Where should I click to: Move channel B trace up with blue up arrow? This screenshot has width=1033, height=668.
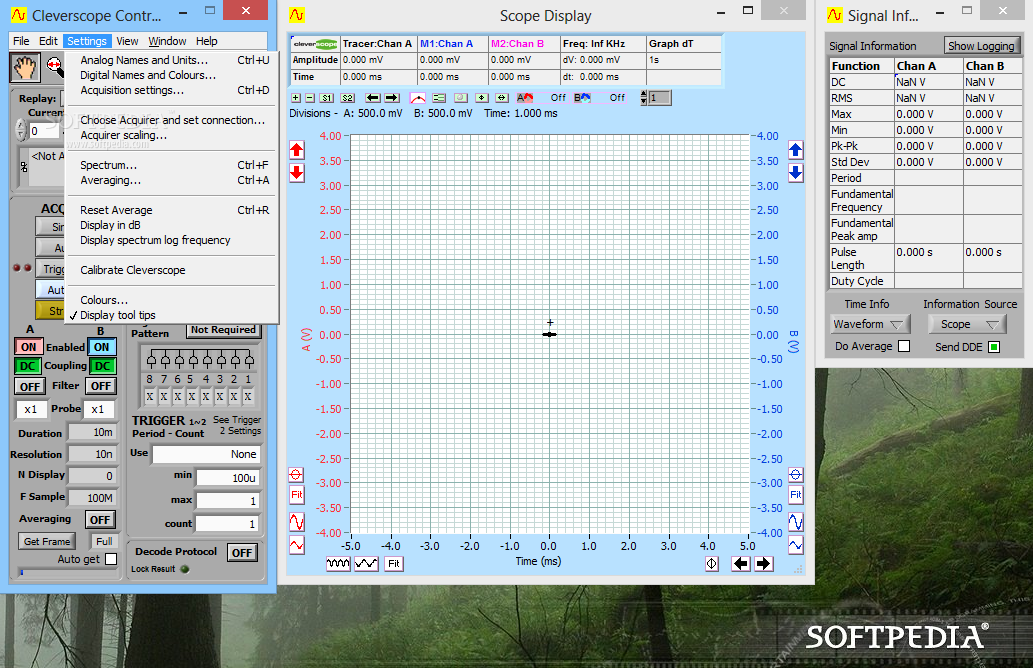coord(796,150)
